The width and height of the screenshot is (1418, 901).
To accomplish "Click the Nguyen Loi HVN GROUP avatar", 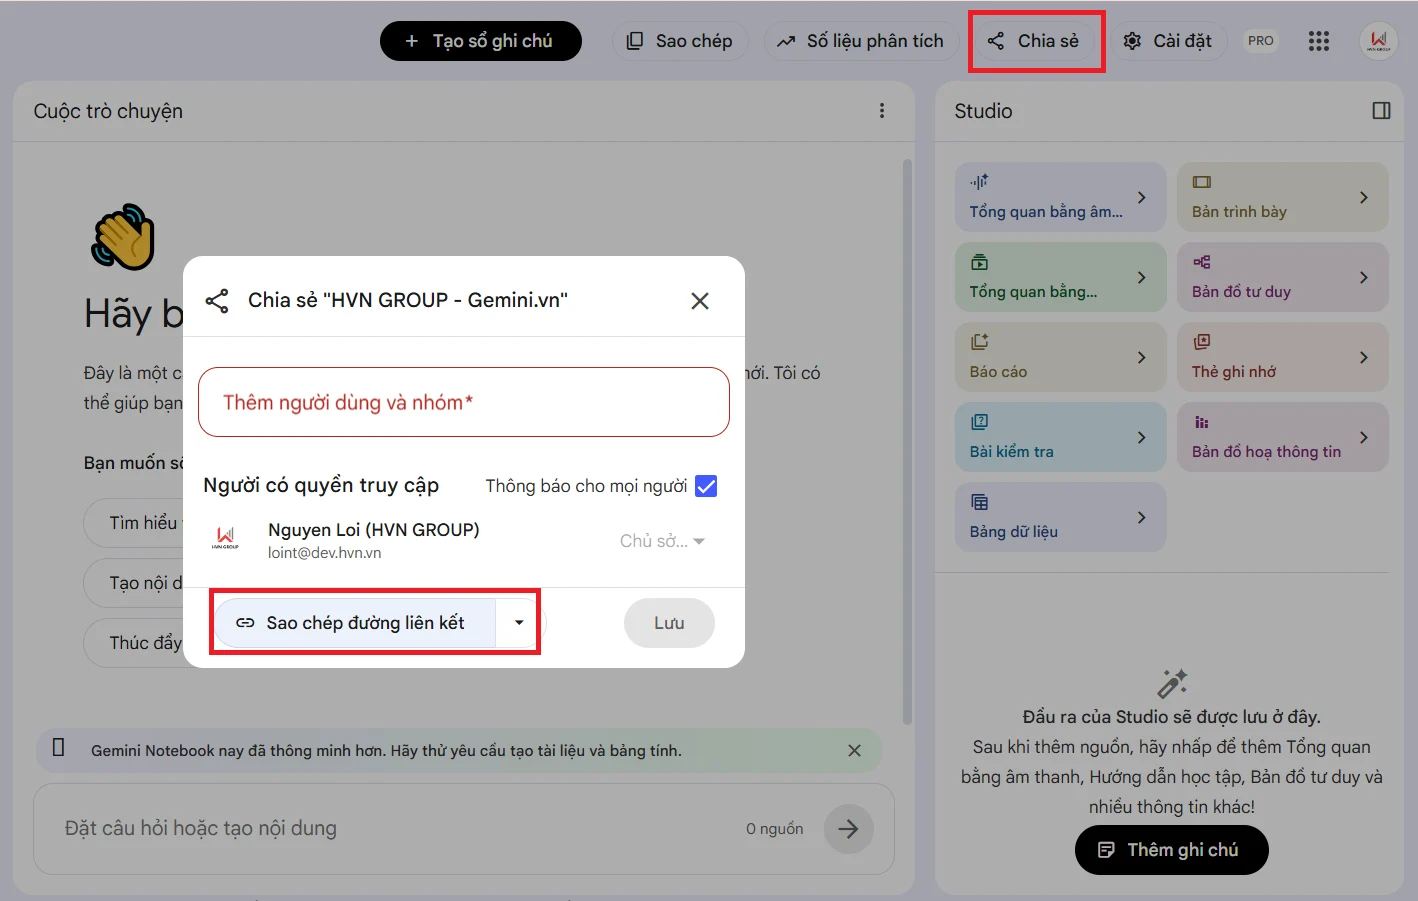I will [226, 540].
